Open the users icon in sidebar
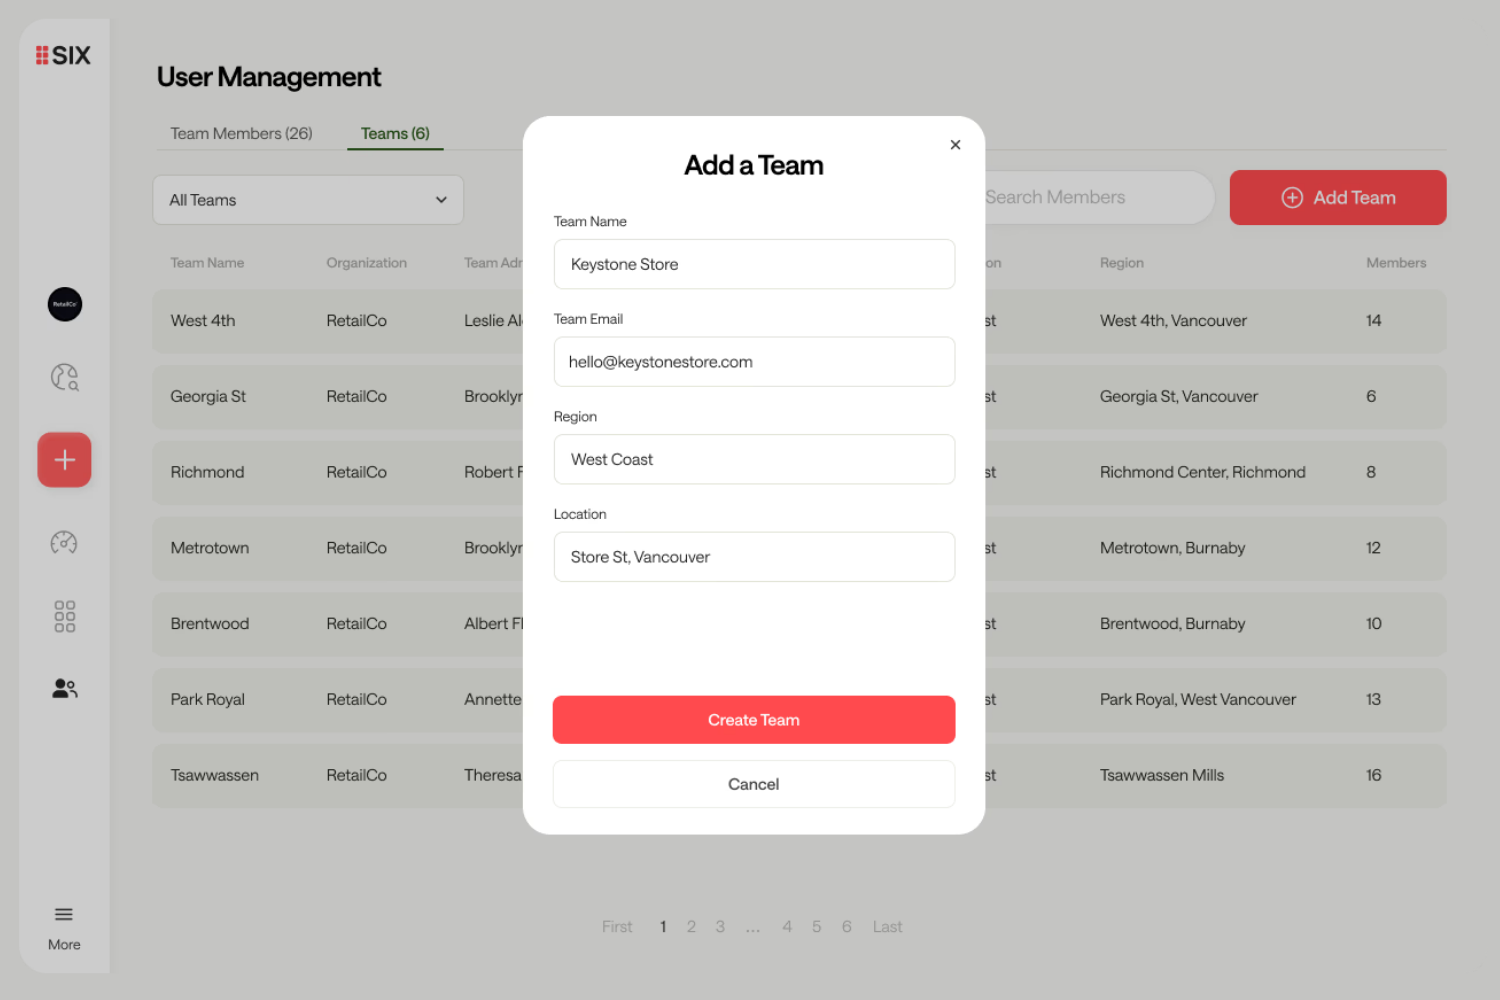This screenshot has width=1500, height=1000. (x=65, y=688)
